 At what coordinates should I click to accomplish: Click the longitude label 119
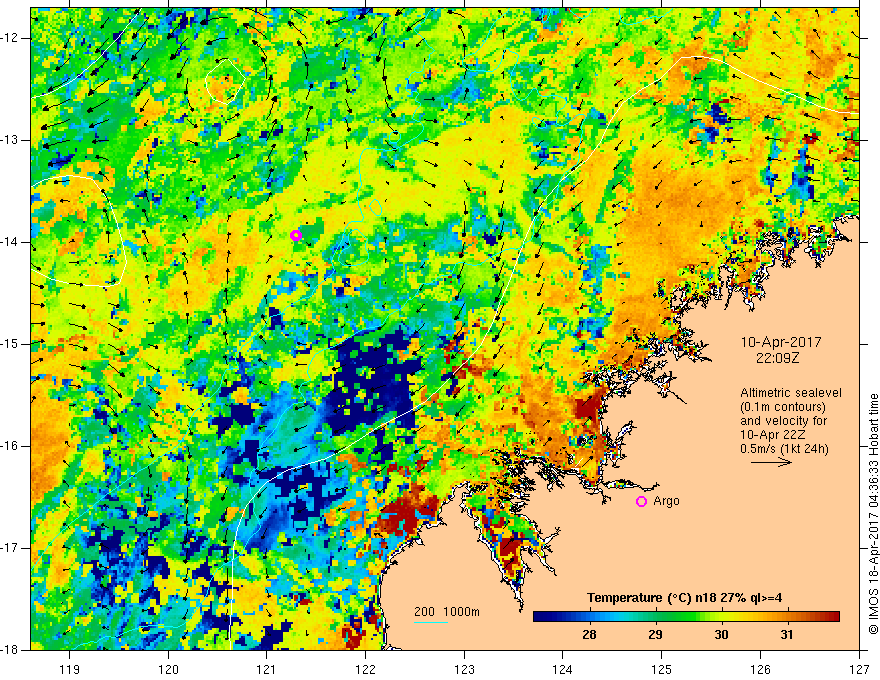click(x=69, y=669)
